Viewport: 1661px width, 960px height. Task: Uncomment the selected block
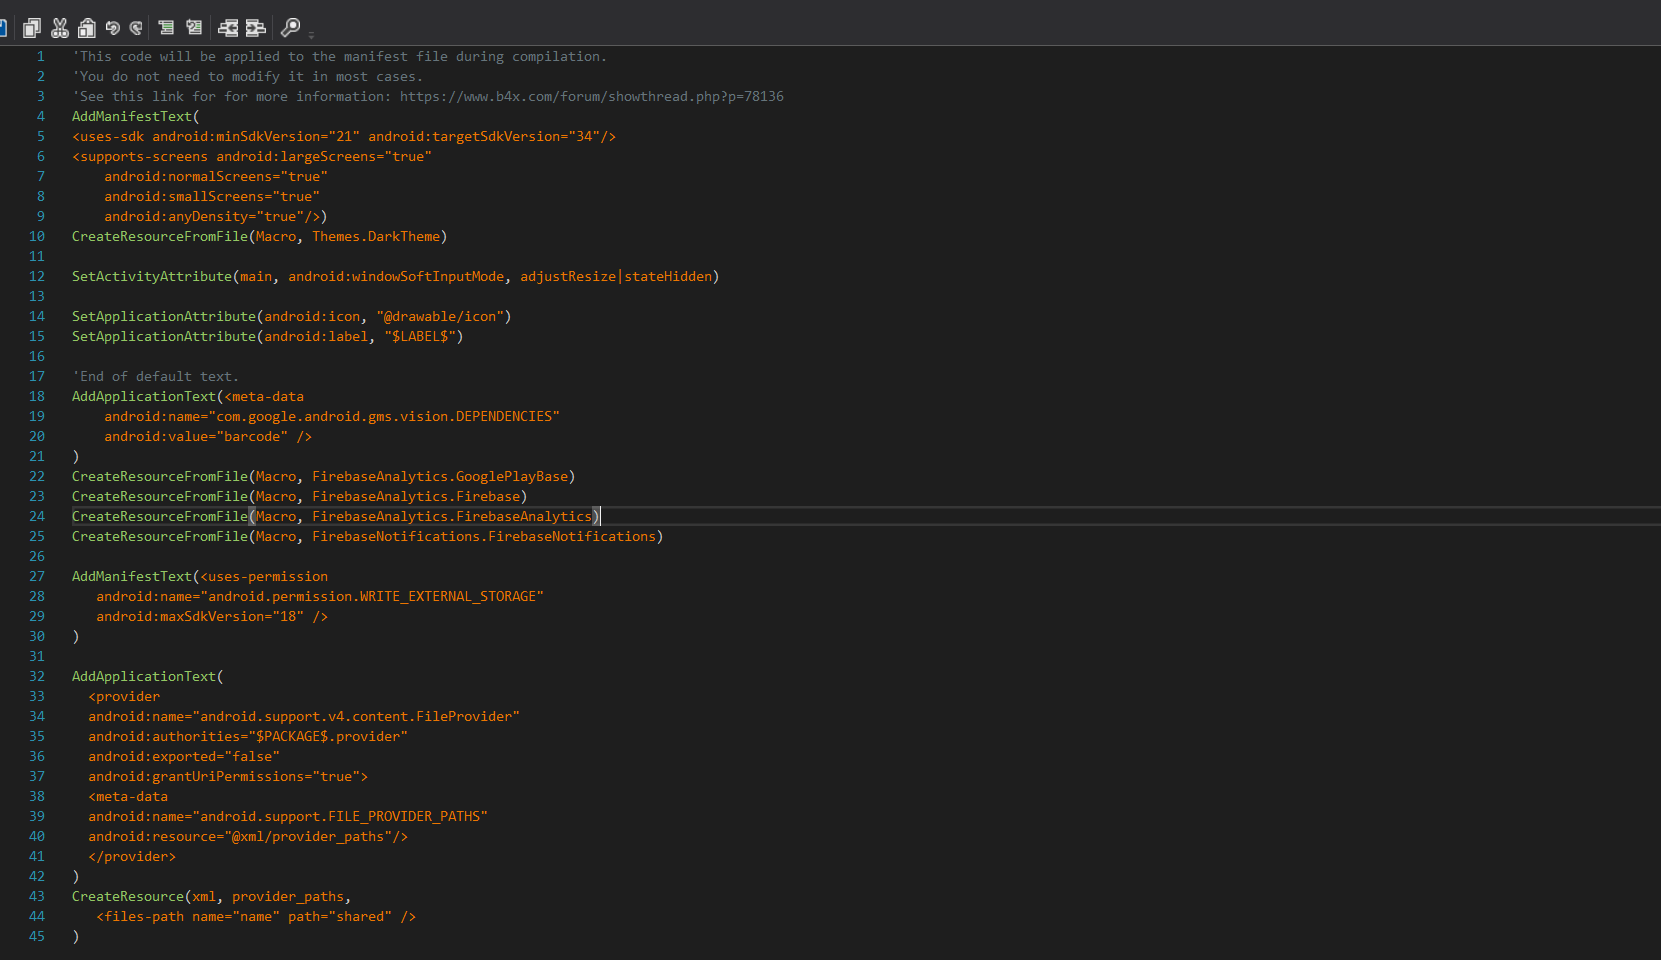coord(194,27)
